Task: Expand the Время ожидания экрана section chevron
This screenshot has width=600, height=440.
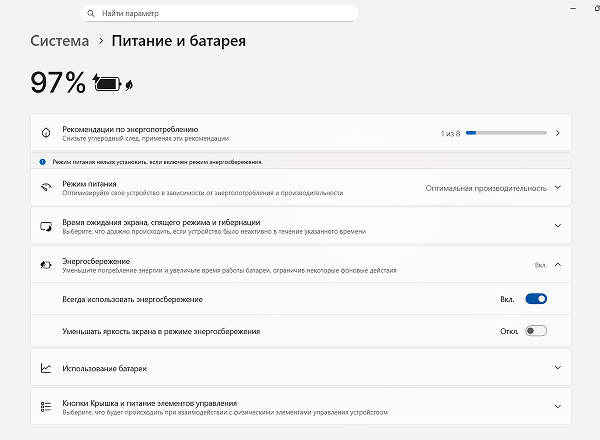Action: (x=557, y=226)
